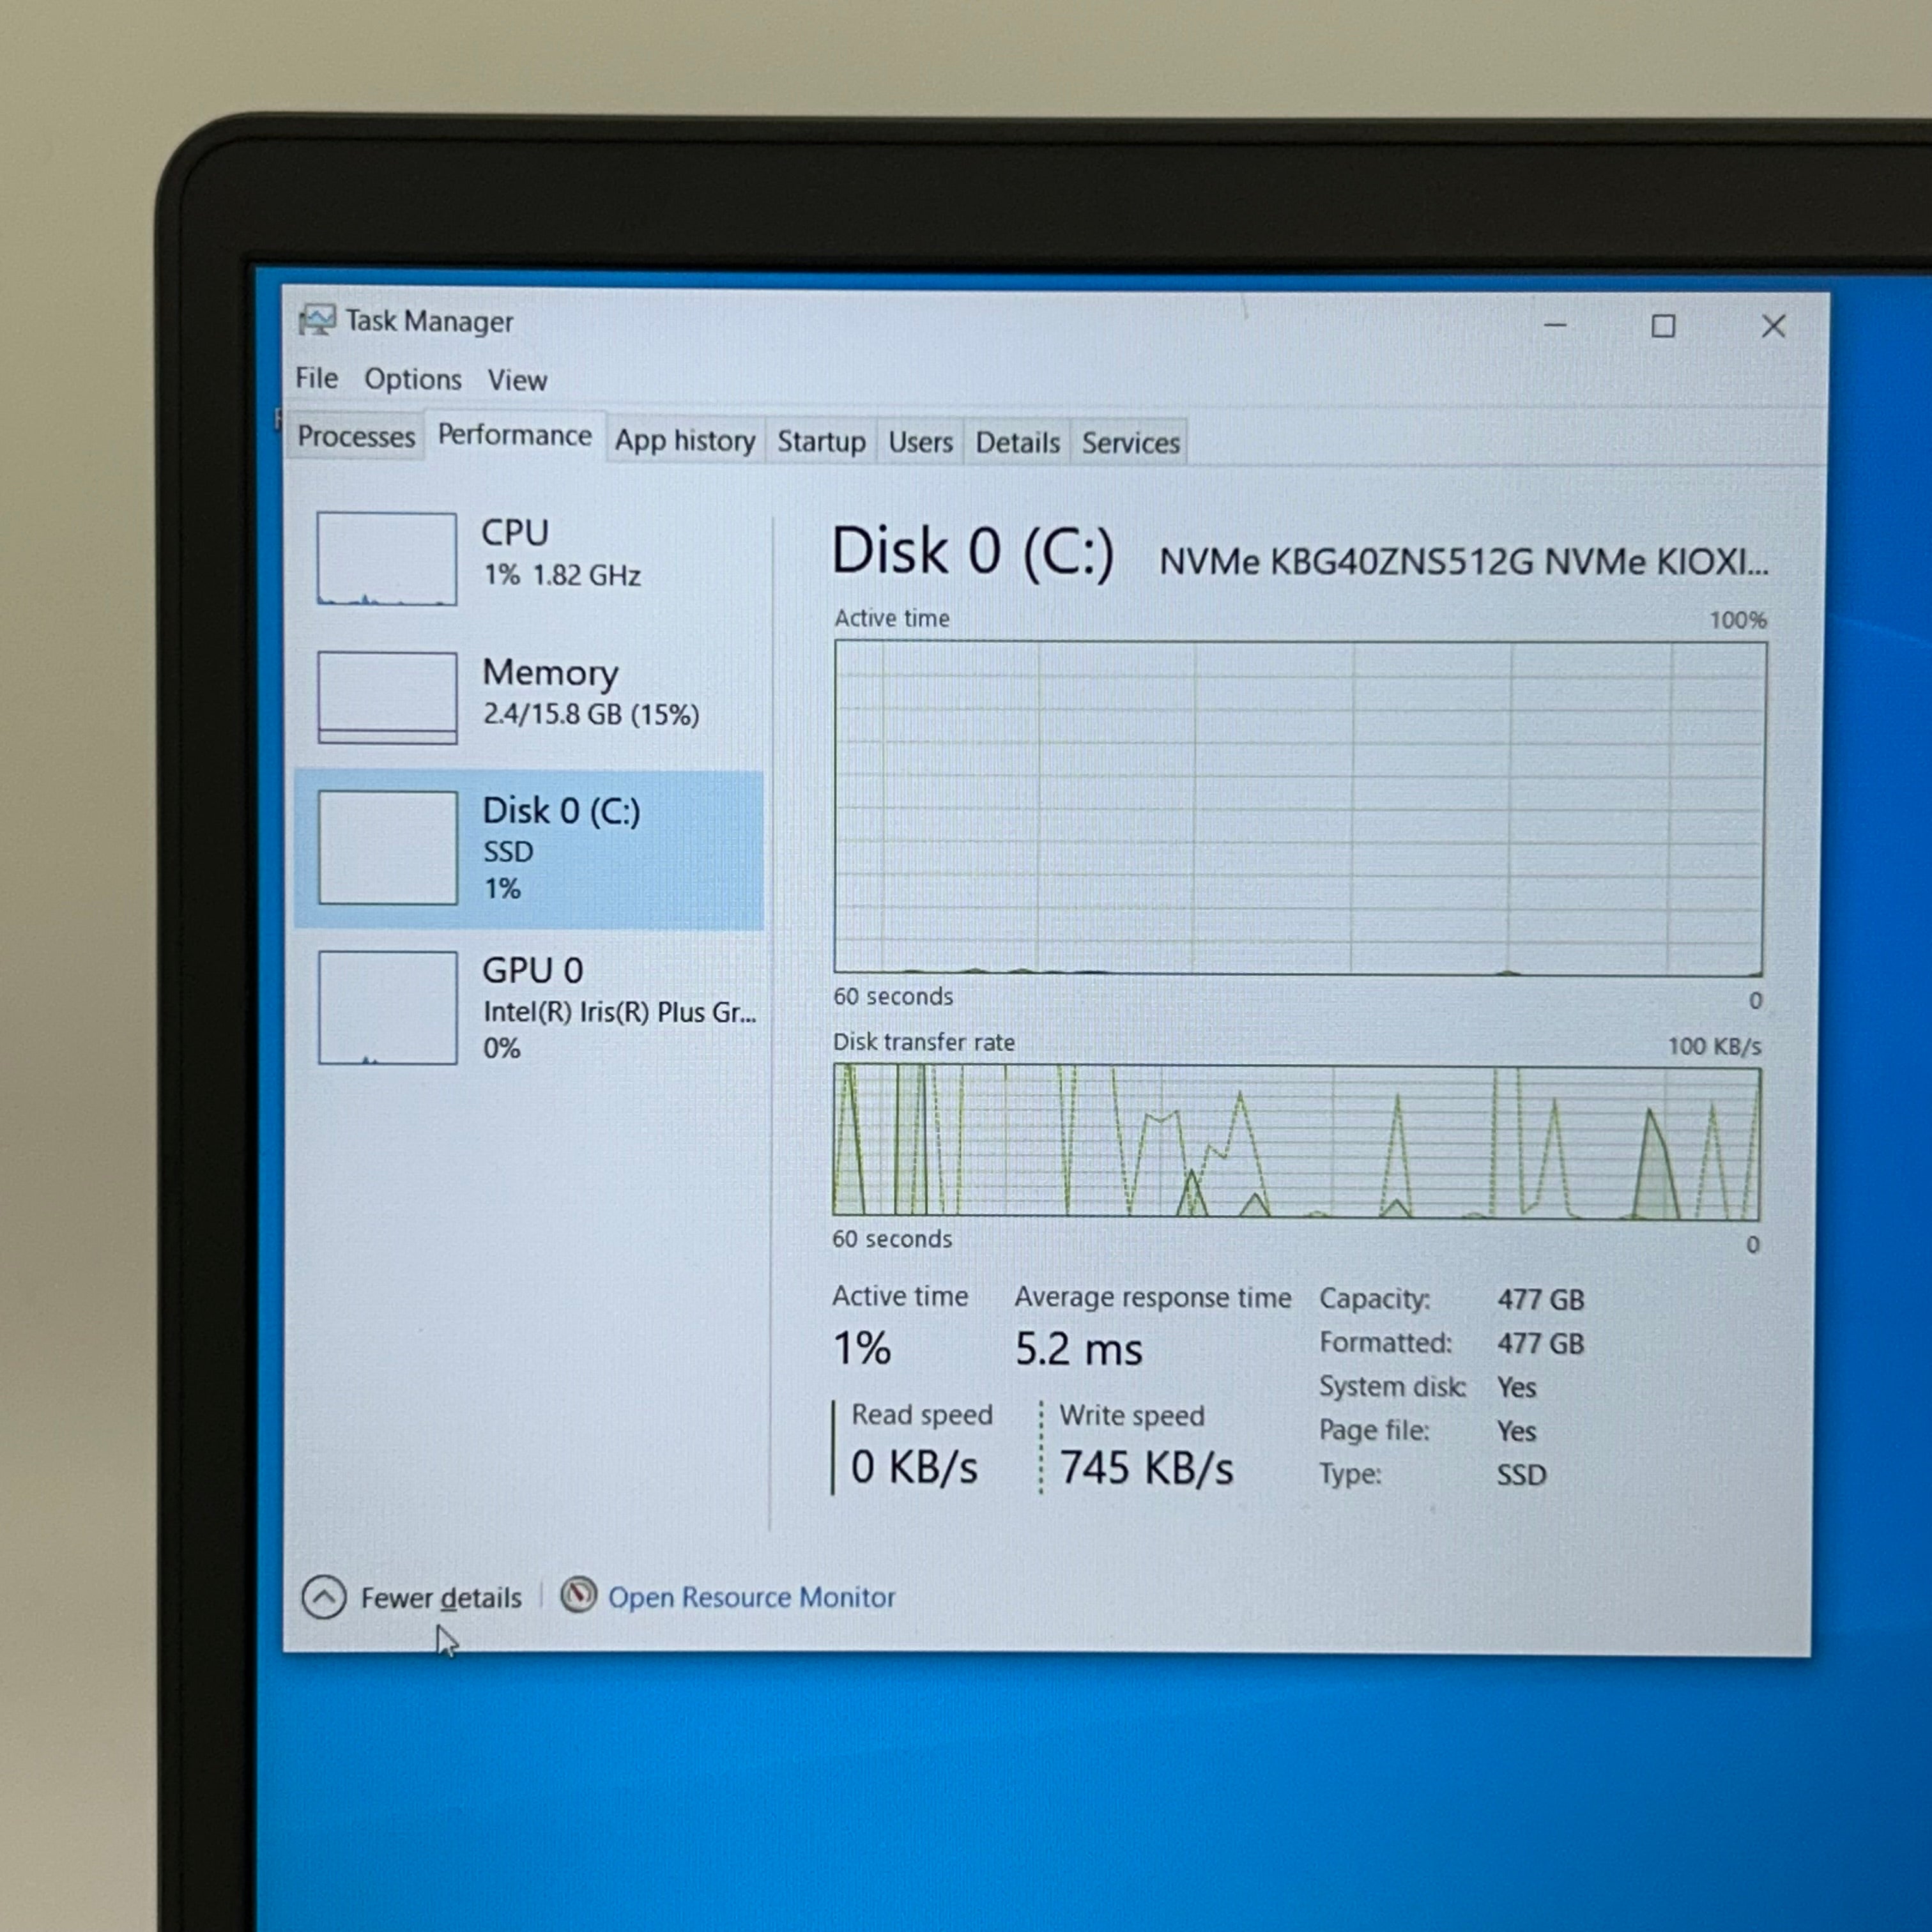Image resolution: width=1932 pixels, height=1932 pixels.
Task: Switch to the App history tab
Action: coord(685,441)
